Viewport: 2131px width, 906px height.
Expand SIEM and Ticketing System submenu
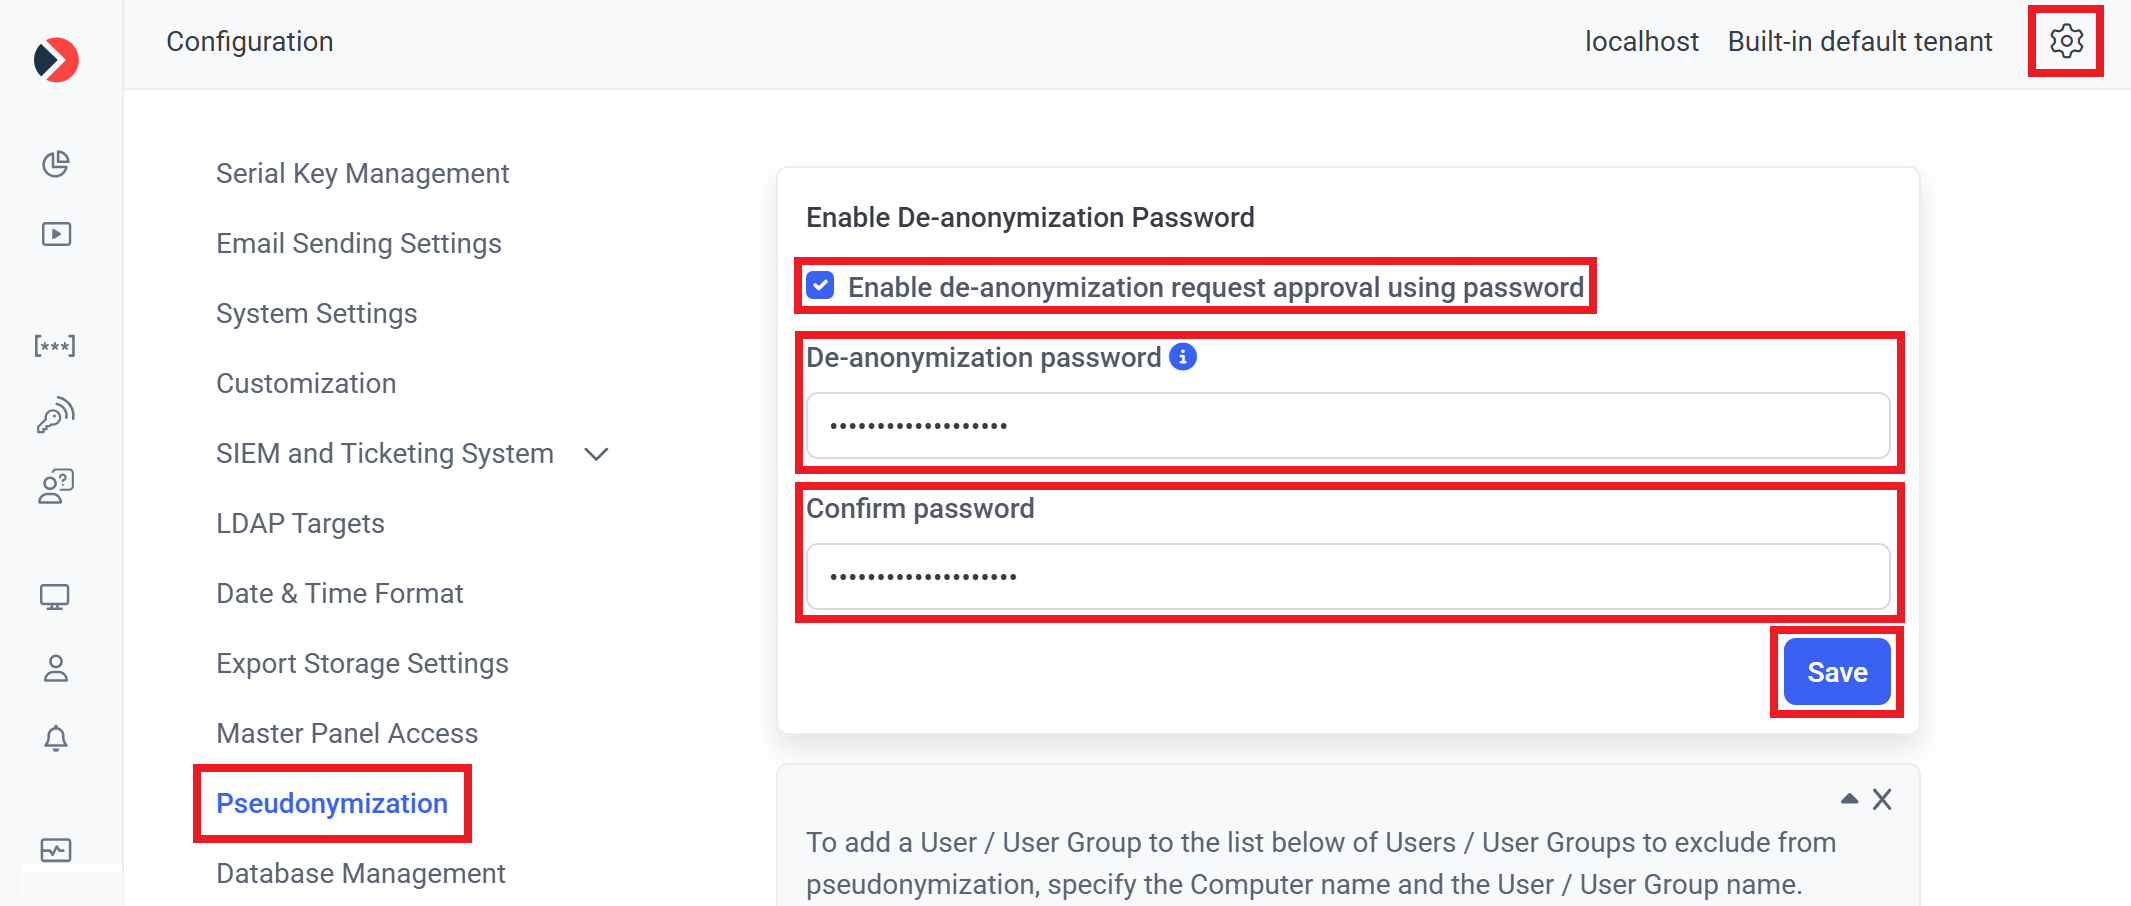coord(597,454)
